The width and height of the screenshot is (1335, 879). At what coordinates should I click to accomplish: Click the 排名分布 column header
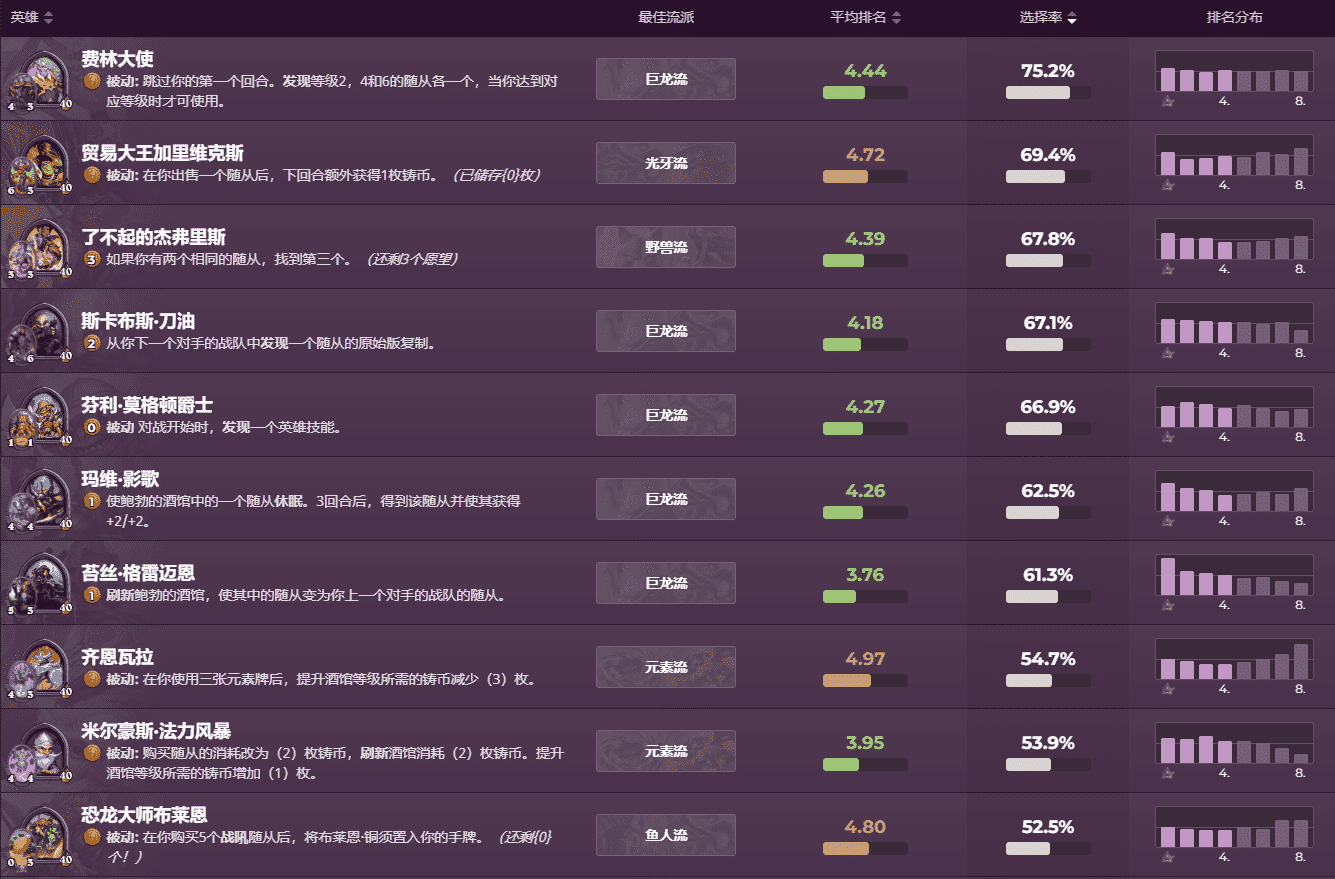pyautogui.click(x=1234, y=17)
